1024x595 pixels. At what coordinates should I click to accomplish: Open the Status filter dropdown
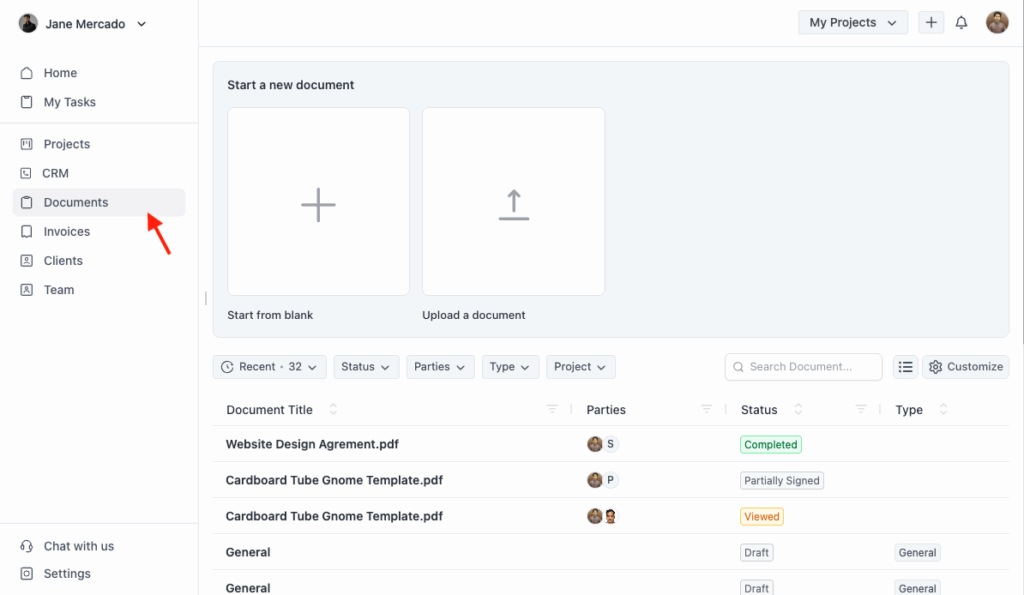click(366, 367)
